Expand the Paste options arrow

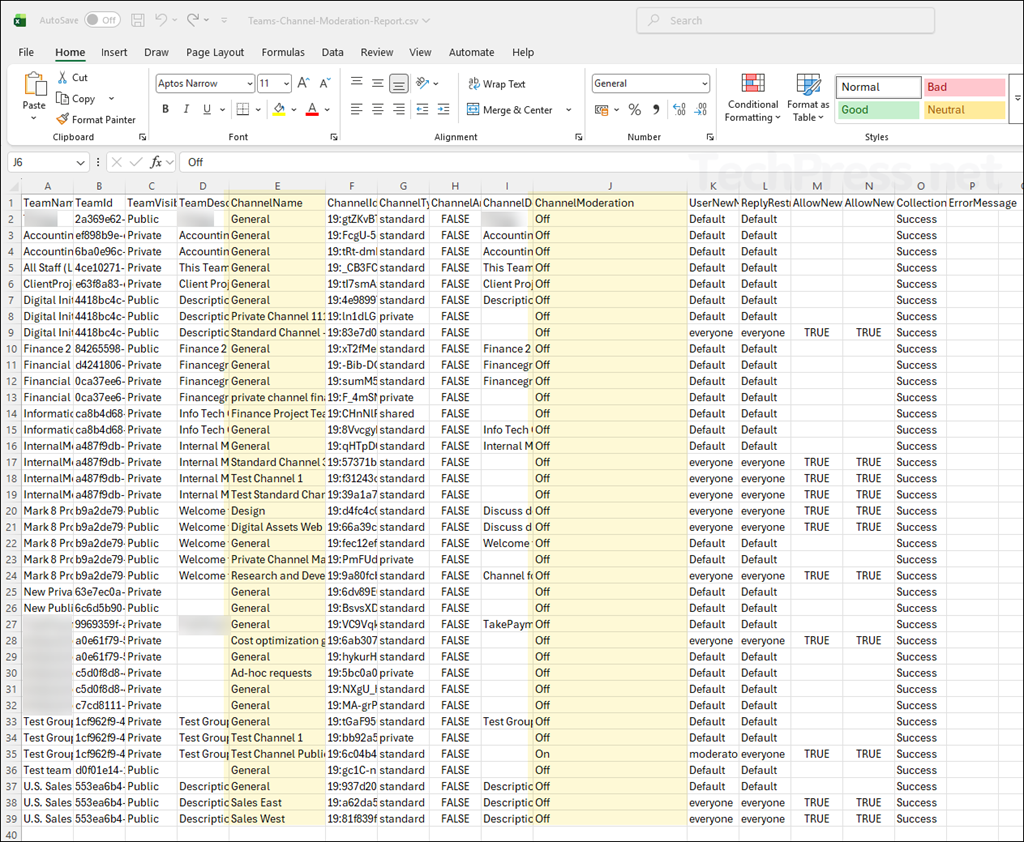[x=34, y=118]
